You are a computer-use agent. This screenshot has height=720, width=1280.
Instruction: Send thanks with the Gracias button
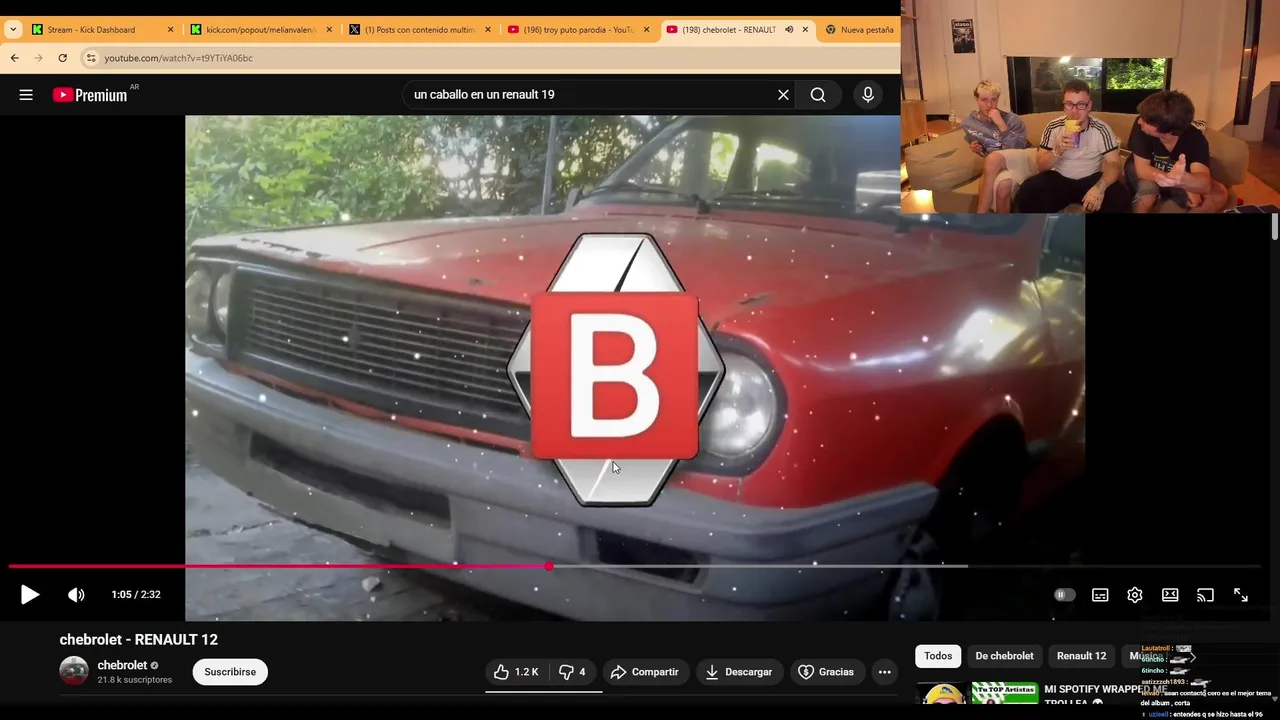pos(826,672)
